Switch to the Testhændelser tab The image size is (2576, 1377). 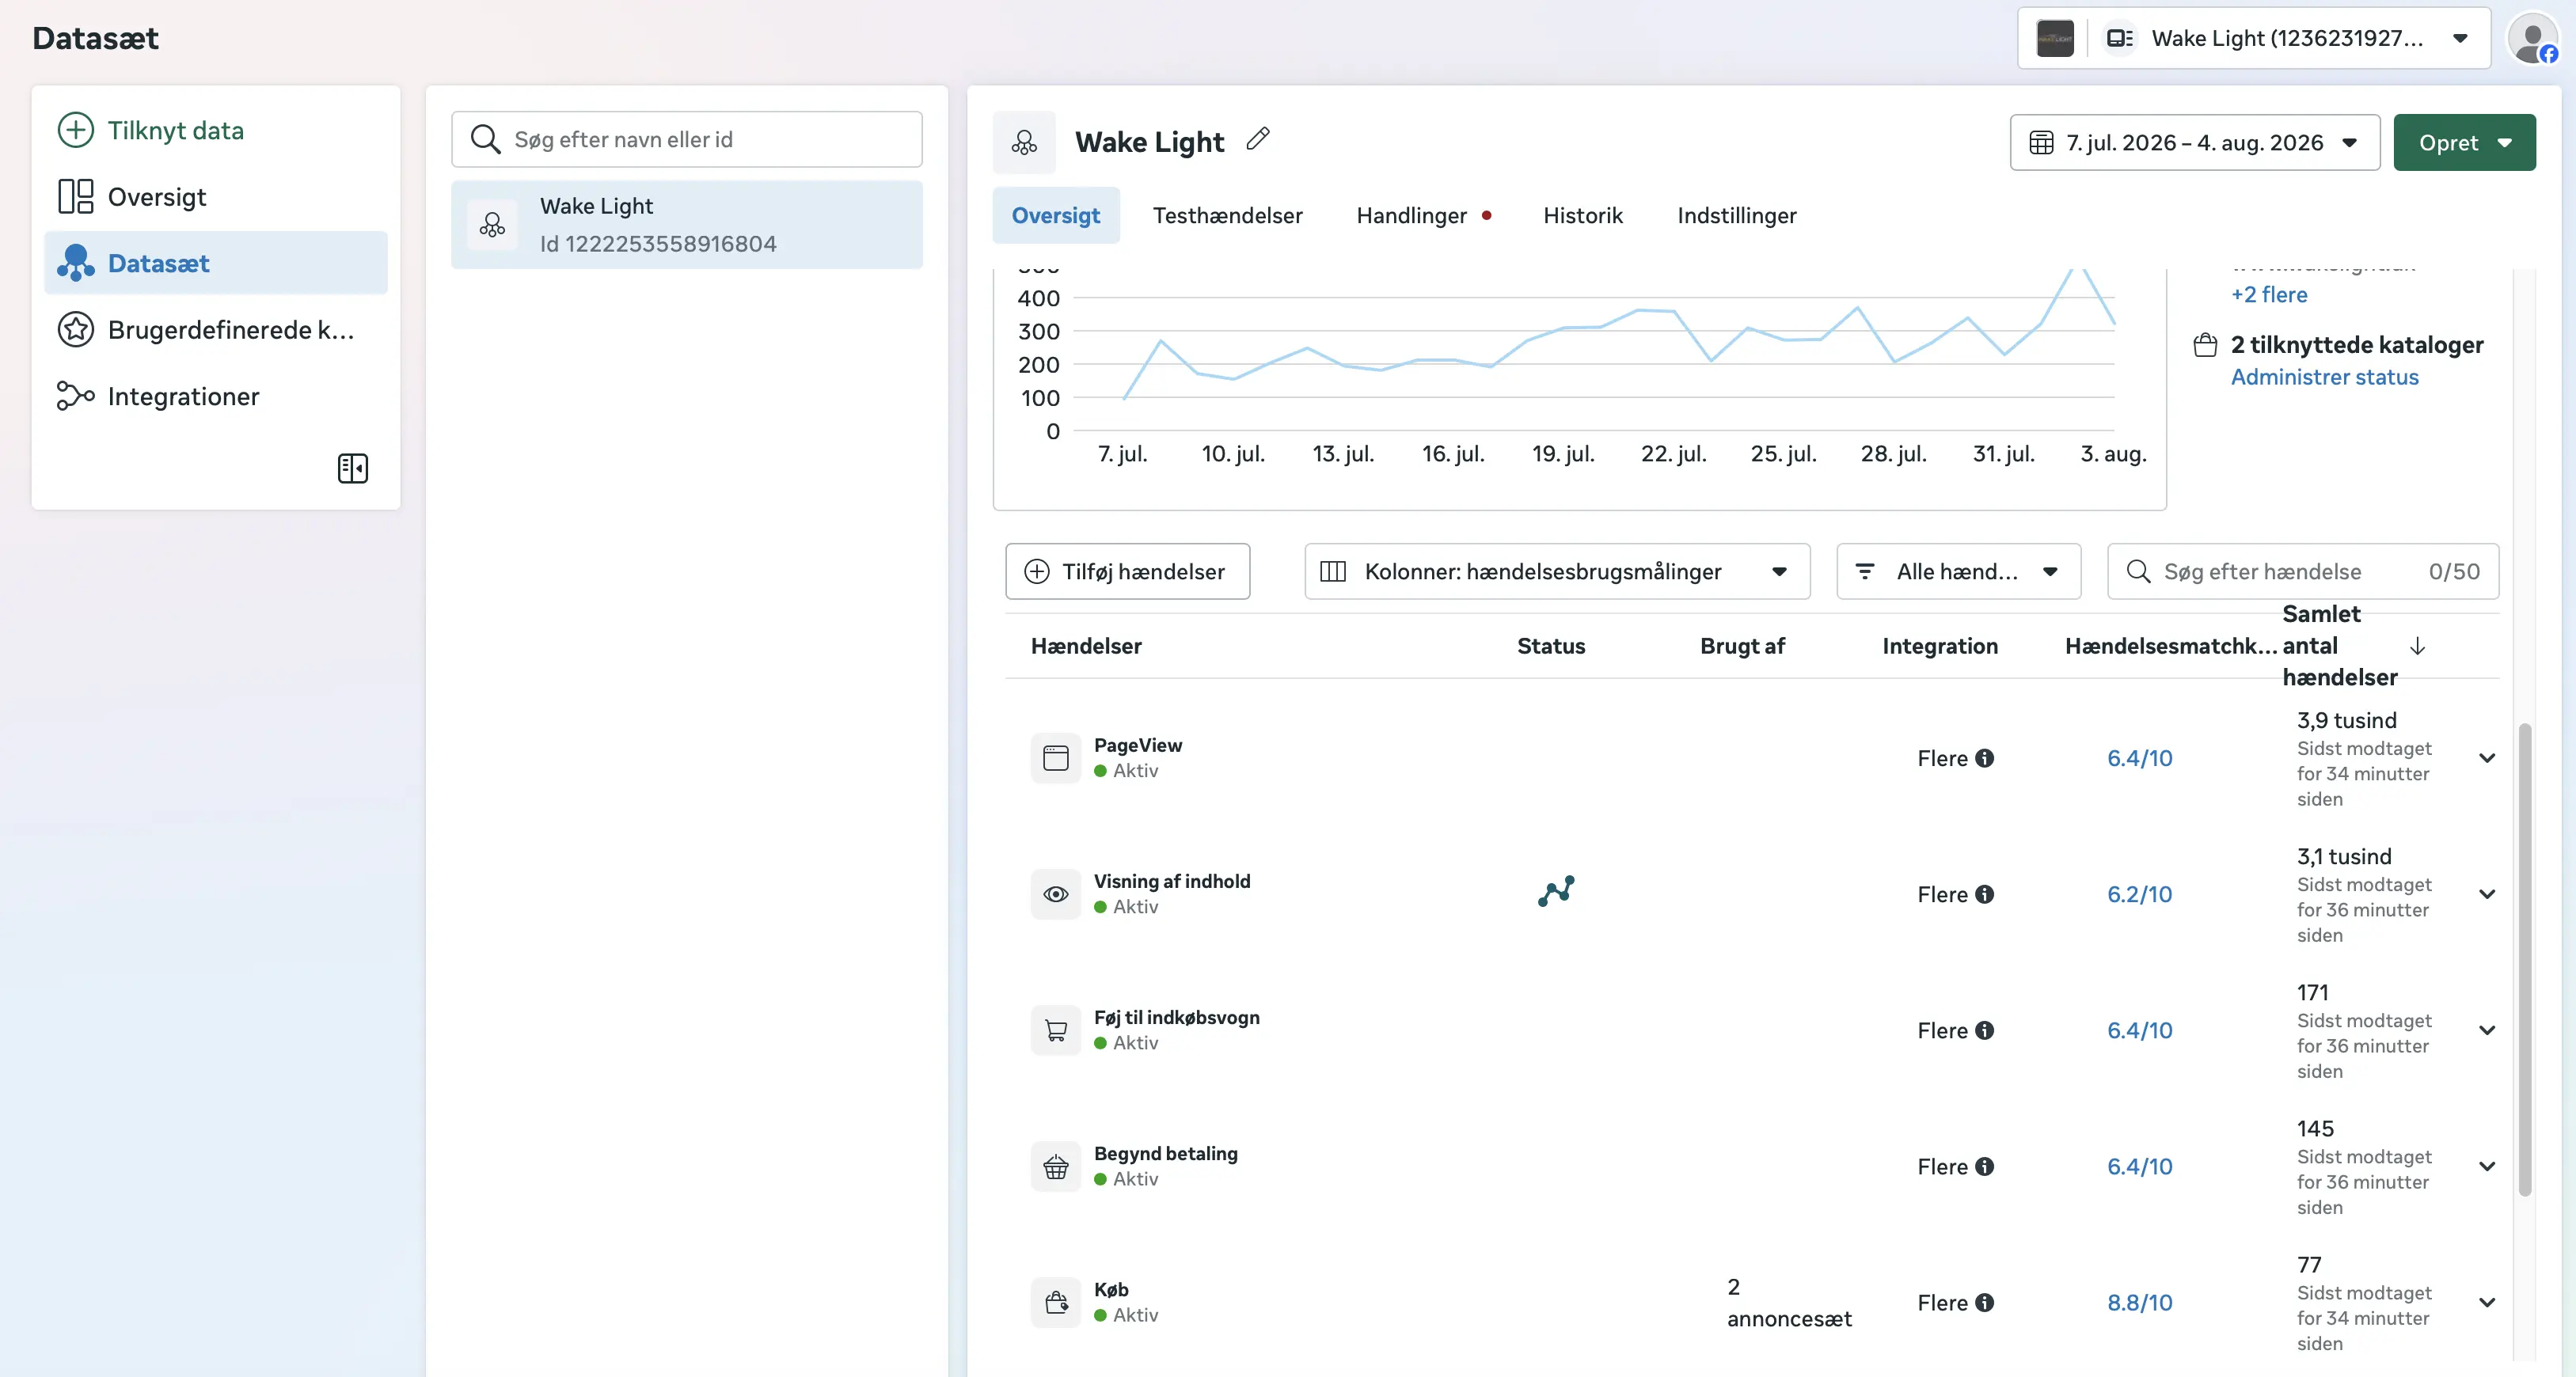click(1227, 215)
